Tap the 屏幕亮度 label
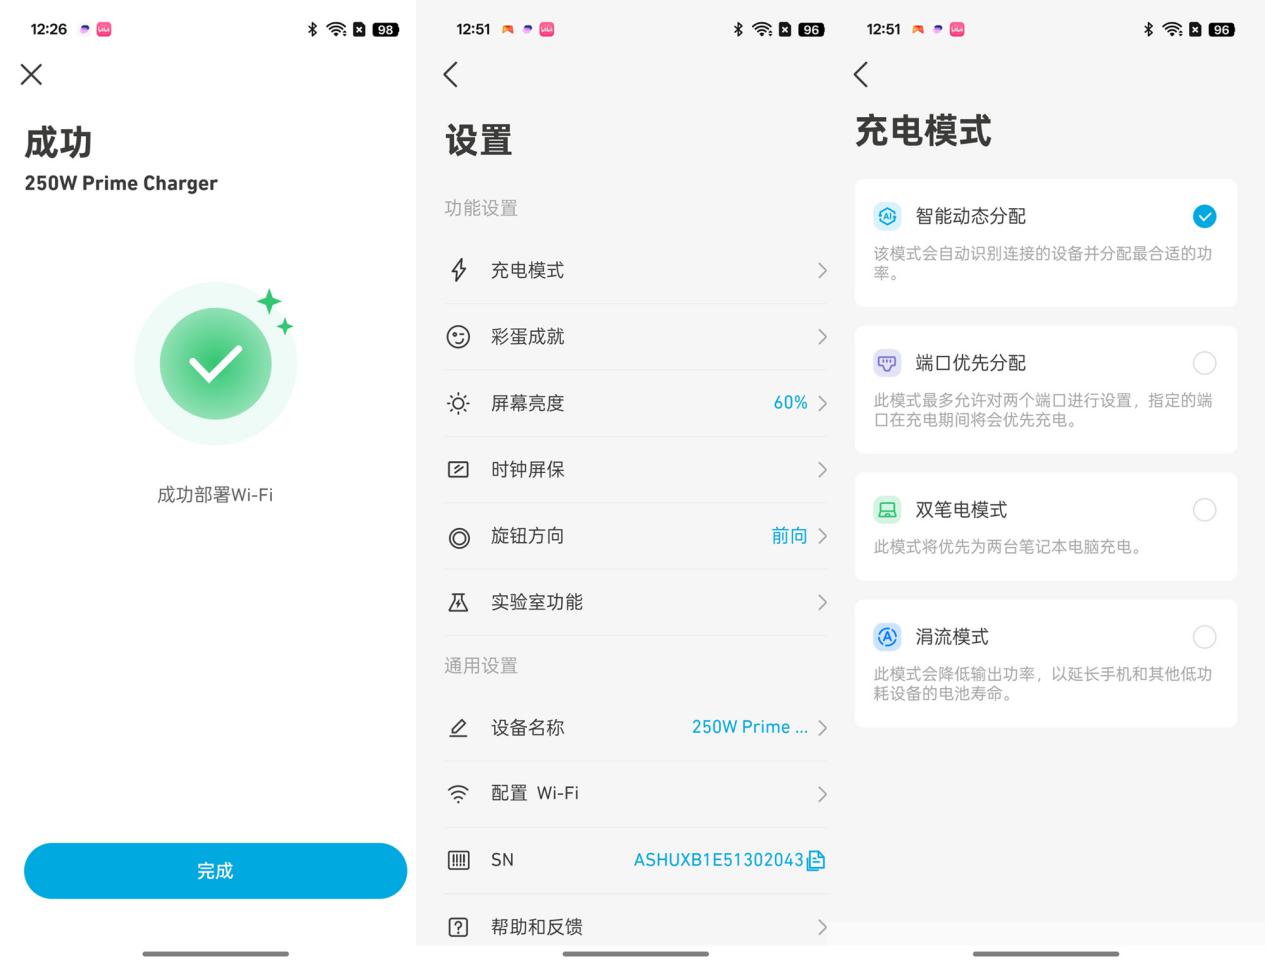 [x=527, y=403]
